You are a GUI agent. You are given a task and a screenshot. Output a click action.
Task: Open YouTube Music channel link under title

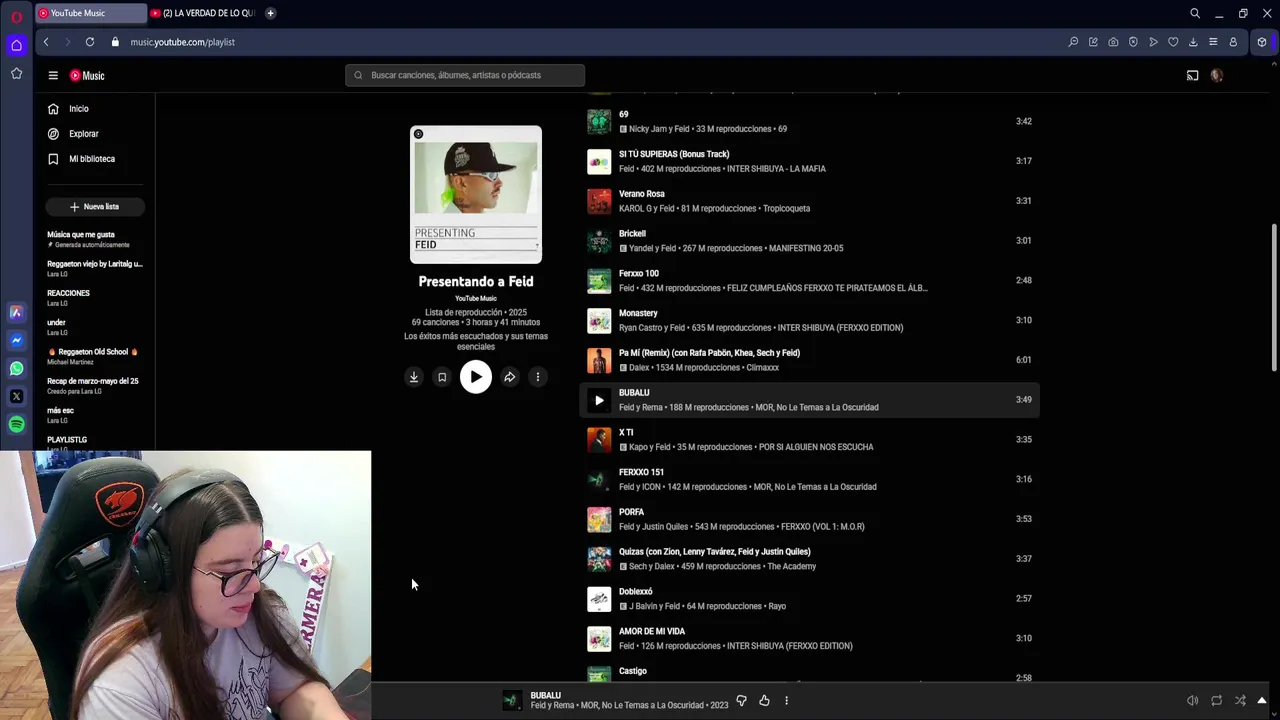pyautogui.click(x=476, y=298)
